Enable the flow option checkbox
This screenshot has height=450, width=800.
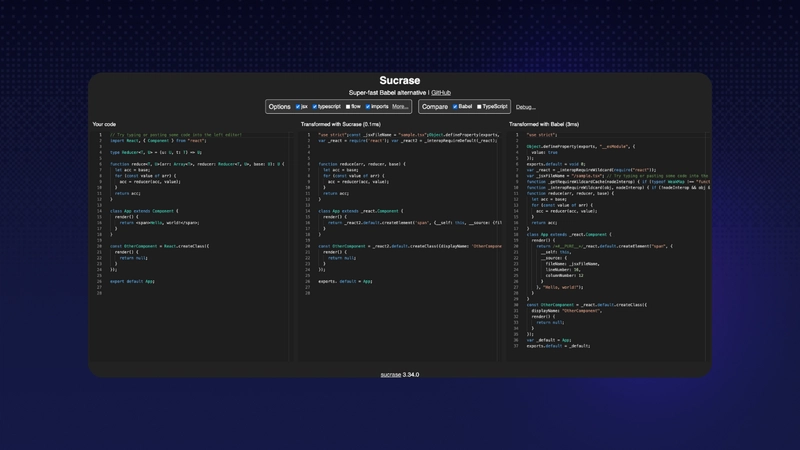coord(348,107)
